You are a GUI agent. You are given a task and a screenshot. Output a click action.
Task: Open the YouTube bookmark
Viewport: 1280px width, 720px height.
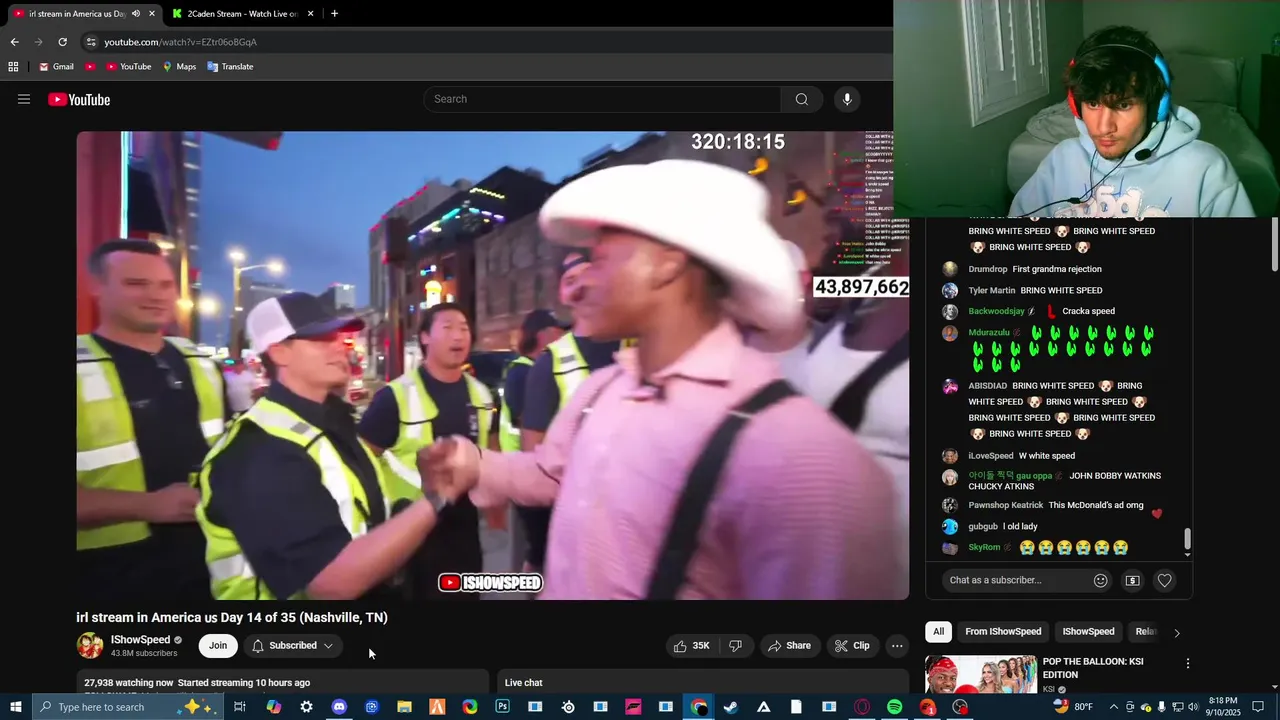(x=128, y=67)
